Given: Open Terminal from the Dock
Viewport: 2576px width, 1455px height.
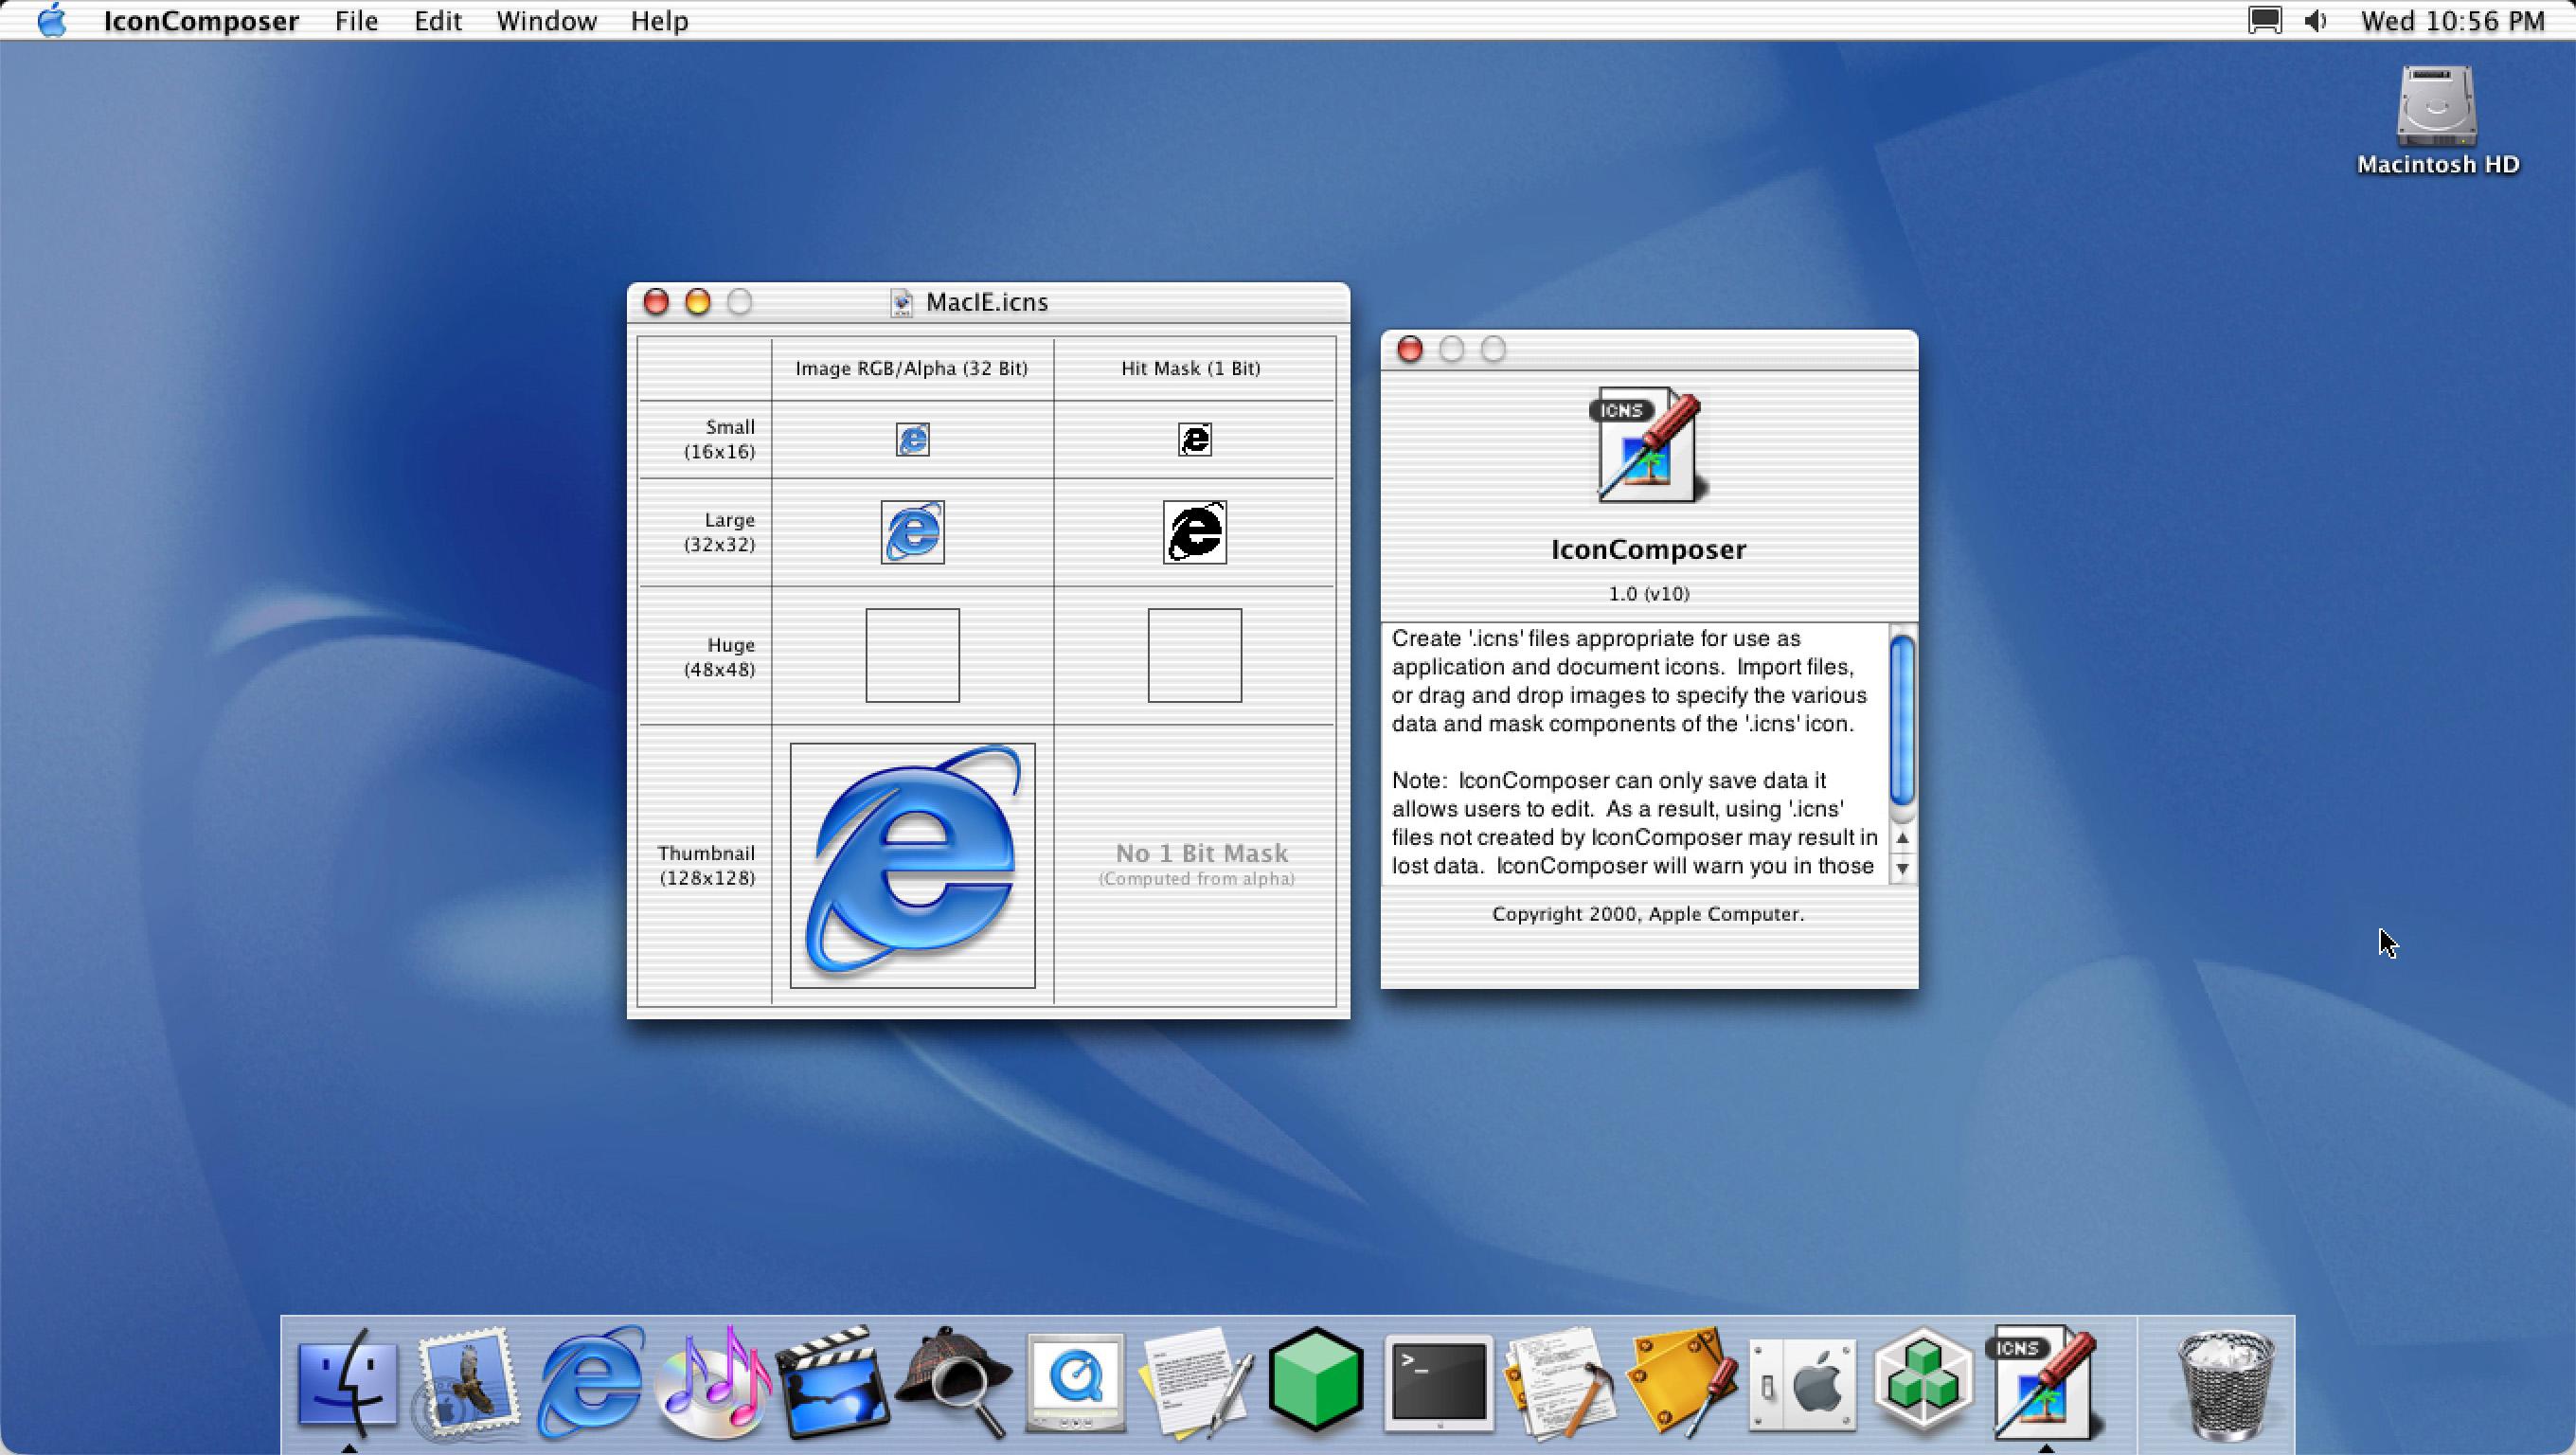Looking at the screenshot, I should click(1438, 1384).
